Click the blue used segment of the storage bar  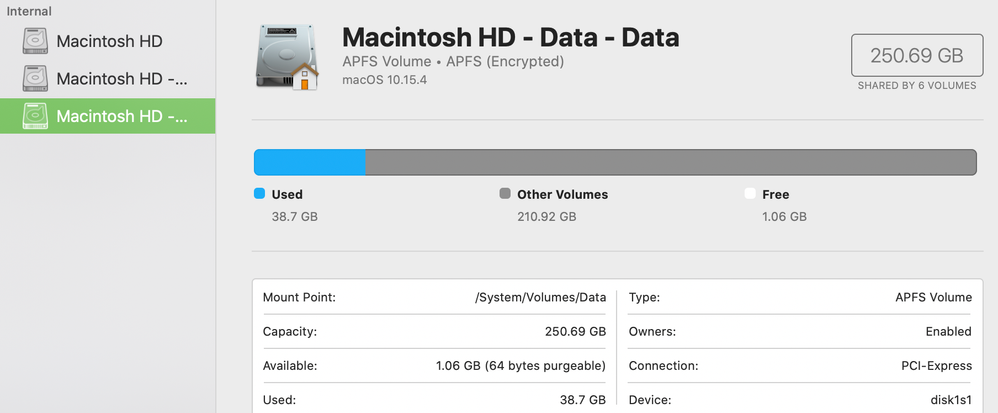(309, 163)
